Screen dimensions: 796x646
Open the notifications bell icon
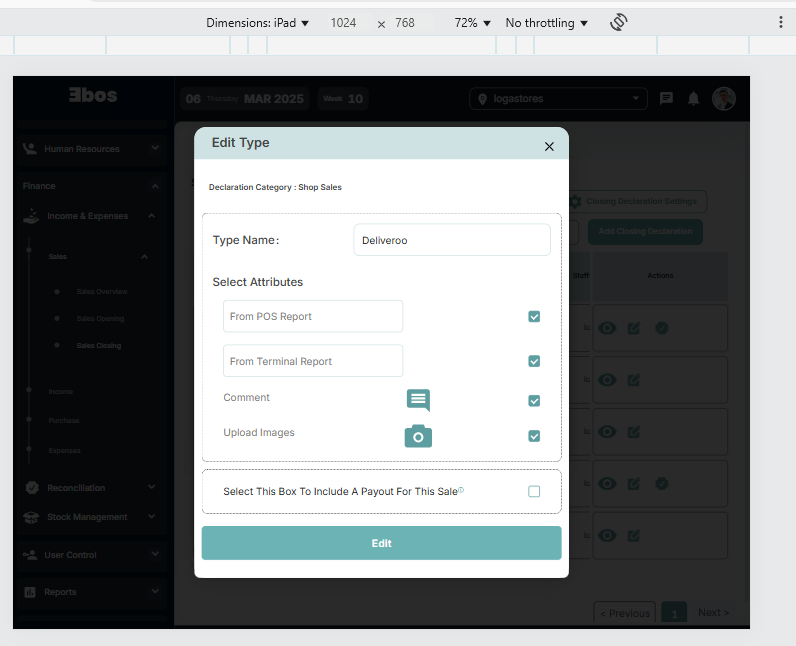click(x=693, y=98)
